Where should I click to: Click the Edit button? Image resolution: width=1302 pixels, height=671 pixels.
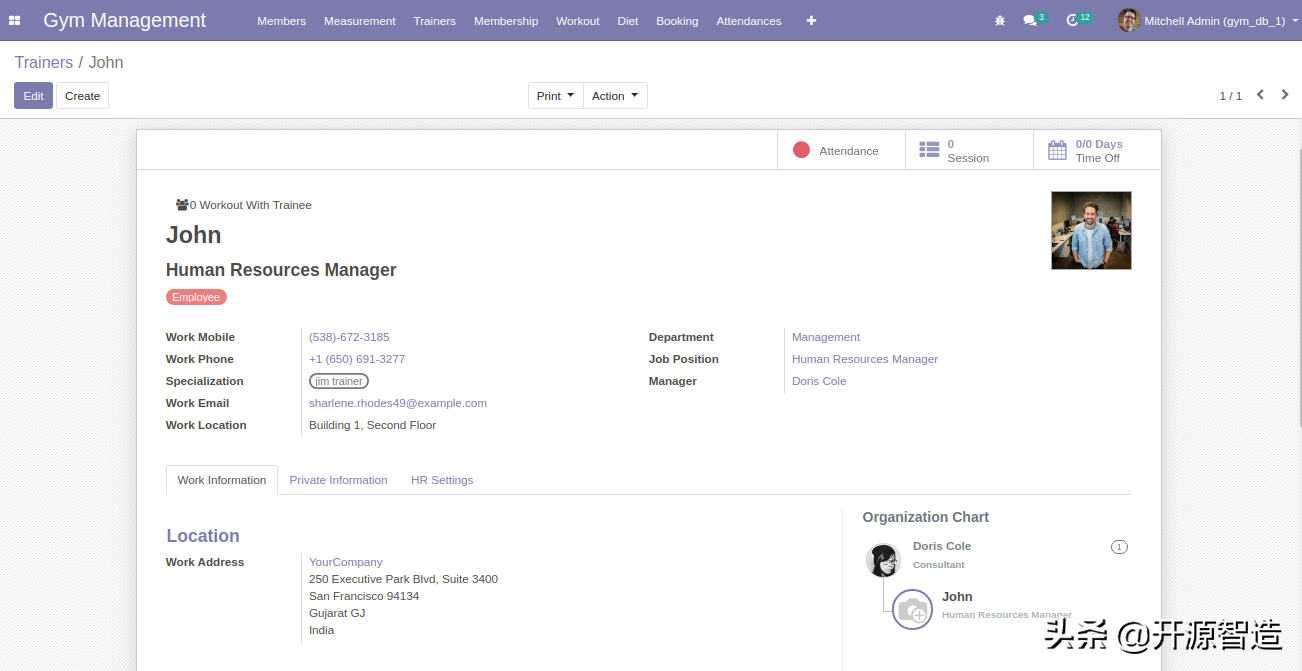(x=33, y=96)
